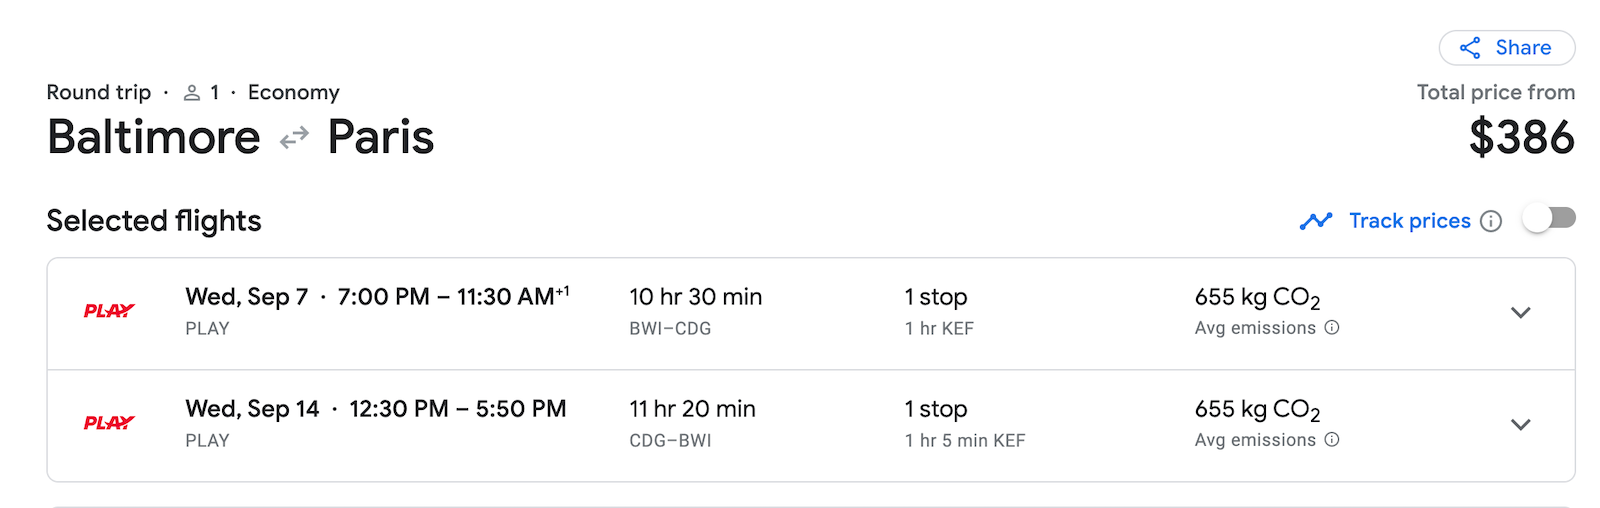Click the Track prices trend line icon
This screenshot has width=1600, height=508.
pyautogui.click(x=1316, y=221)
